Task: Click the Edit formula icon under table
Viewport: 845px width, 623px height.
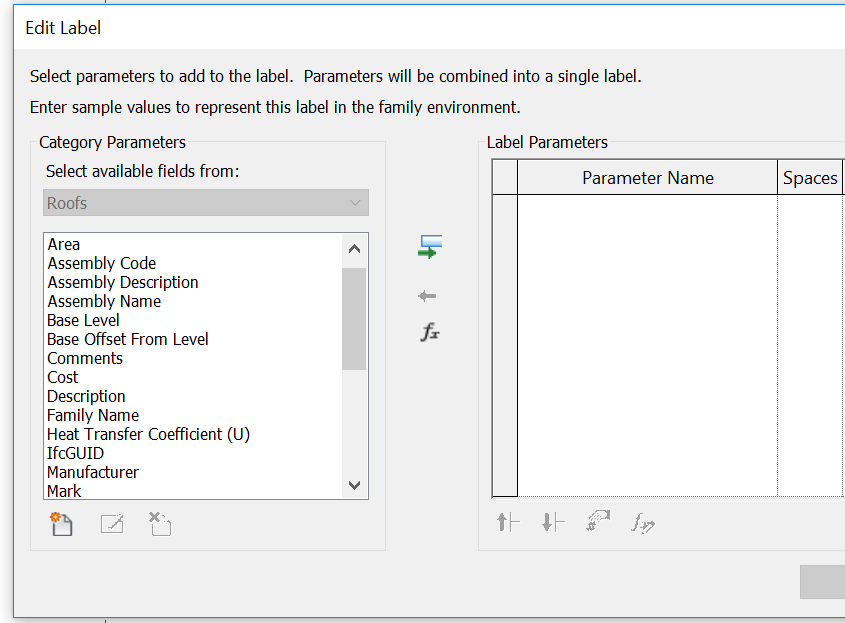Action: click(643, 522)
